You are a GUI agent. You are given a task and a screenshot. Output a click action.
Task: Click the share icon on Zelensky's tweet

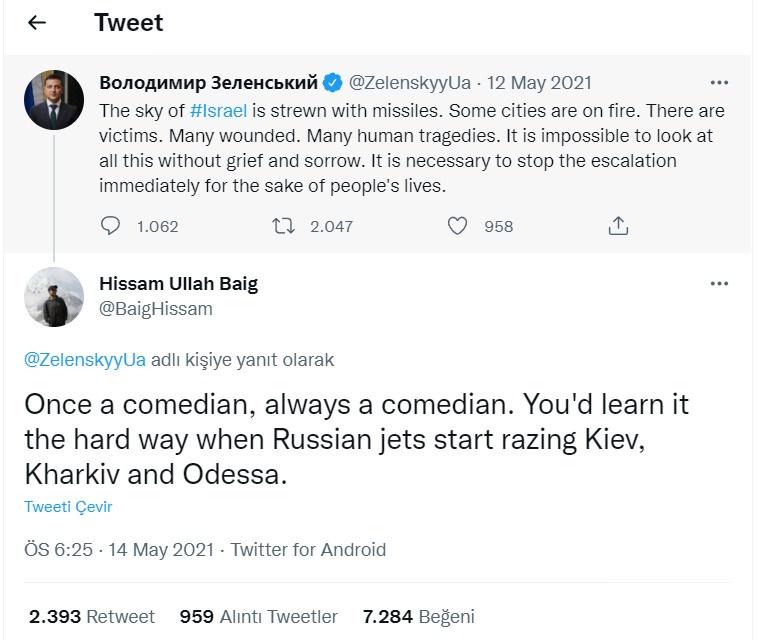click(618, 226)
